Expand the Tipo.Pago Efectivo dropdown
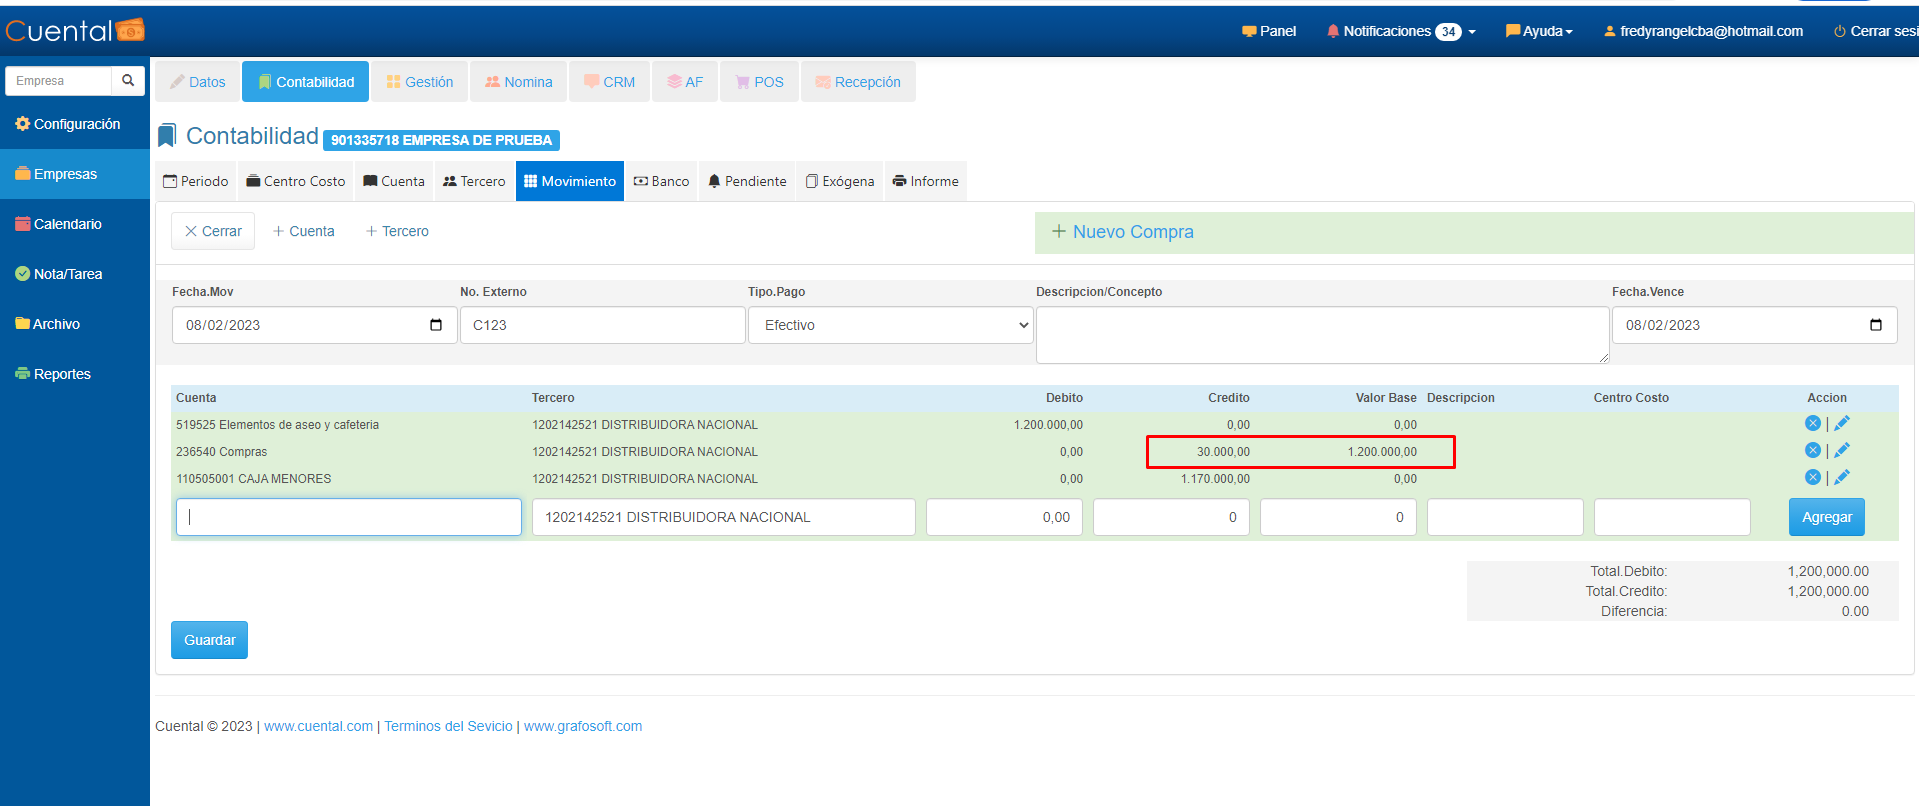Viewport: 1919px width, 806px height. click(x=890, y=325)
